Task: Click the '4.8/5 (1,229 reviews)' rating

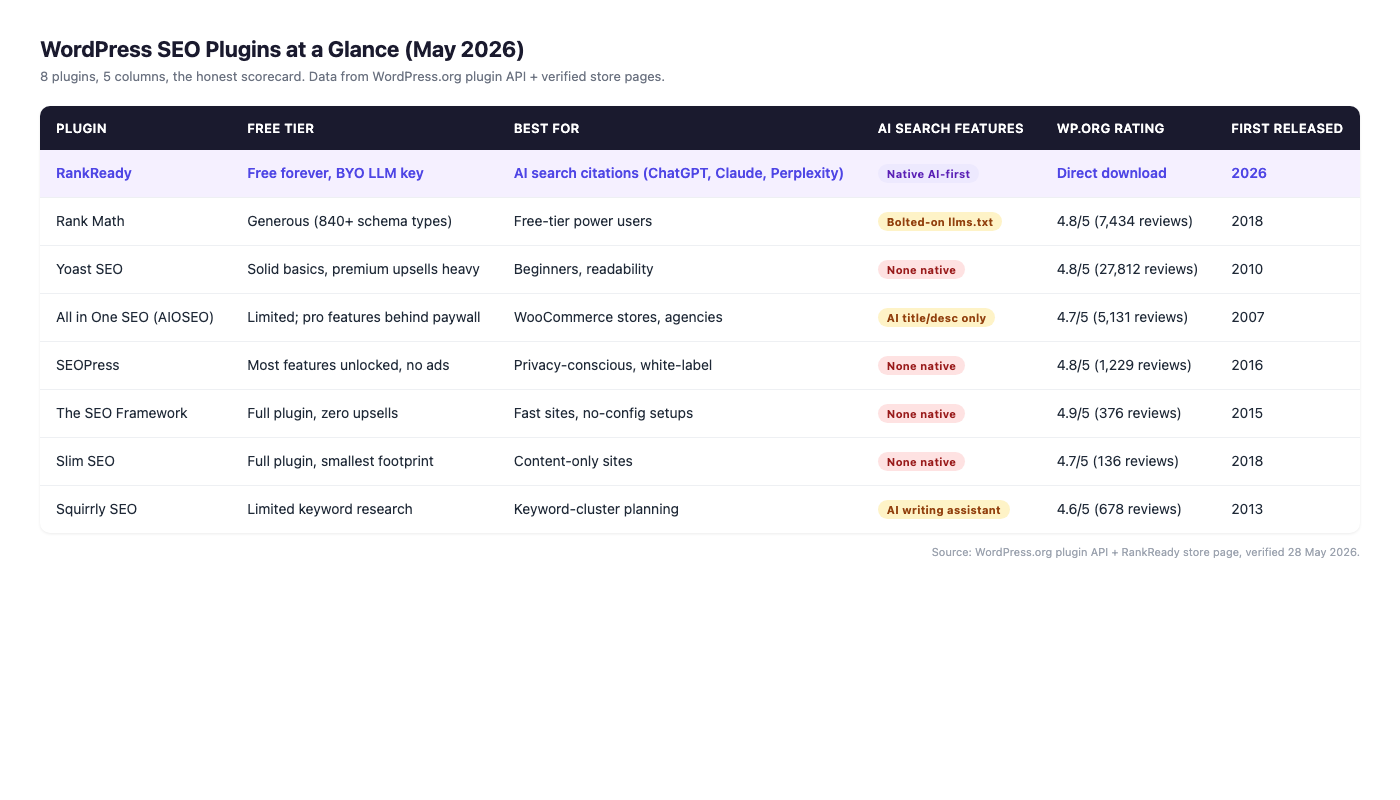Action: [x=1124, y=365]
